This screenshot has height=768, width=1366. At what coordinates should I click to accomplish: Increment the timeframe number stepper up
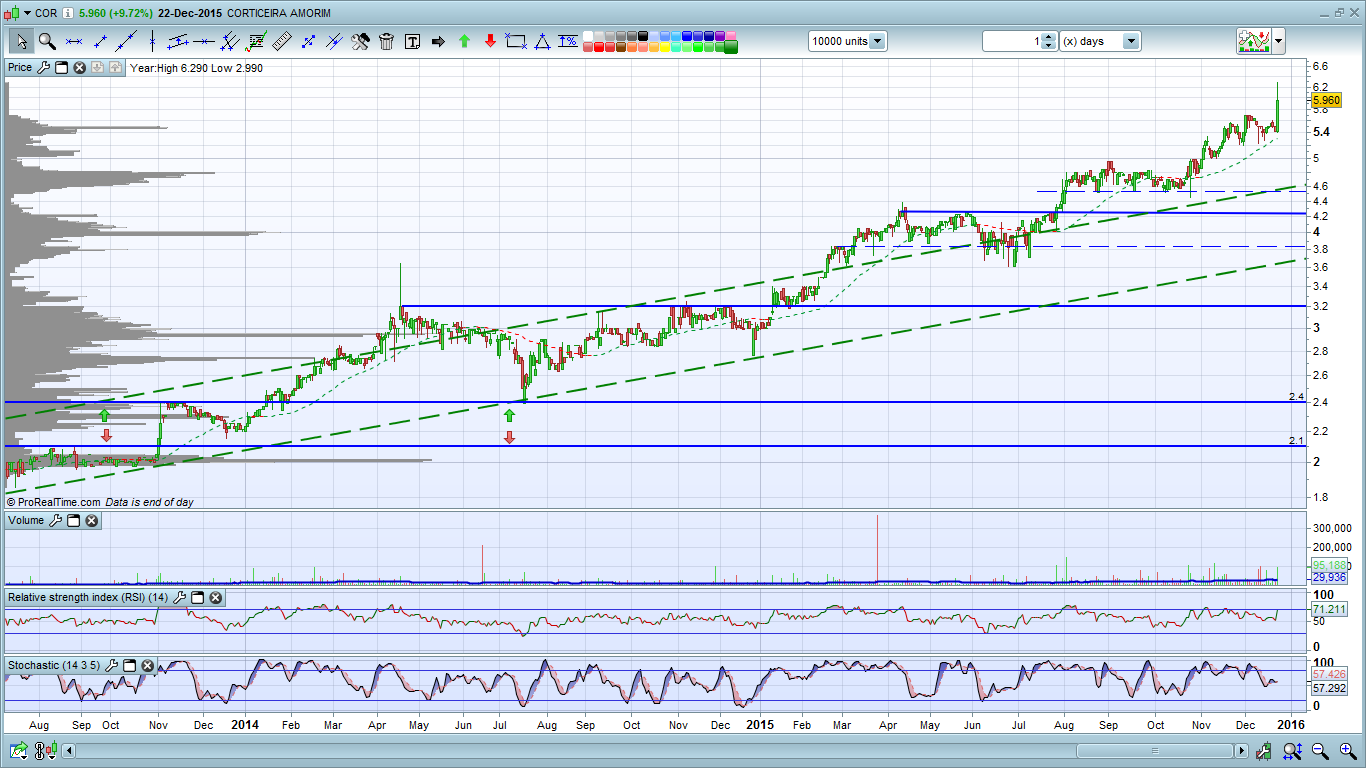click(1048, 37)
